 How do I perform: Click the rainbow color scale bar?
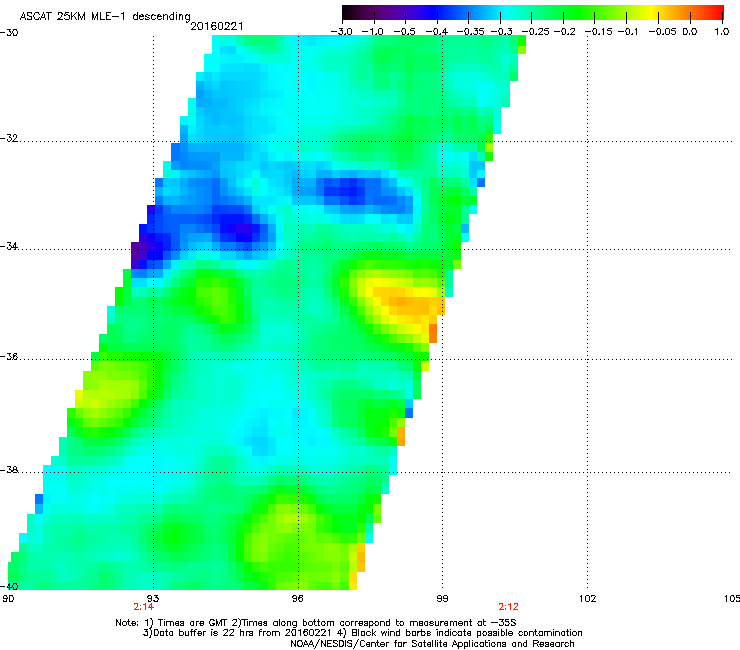tap(532, 12)
